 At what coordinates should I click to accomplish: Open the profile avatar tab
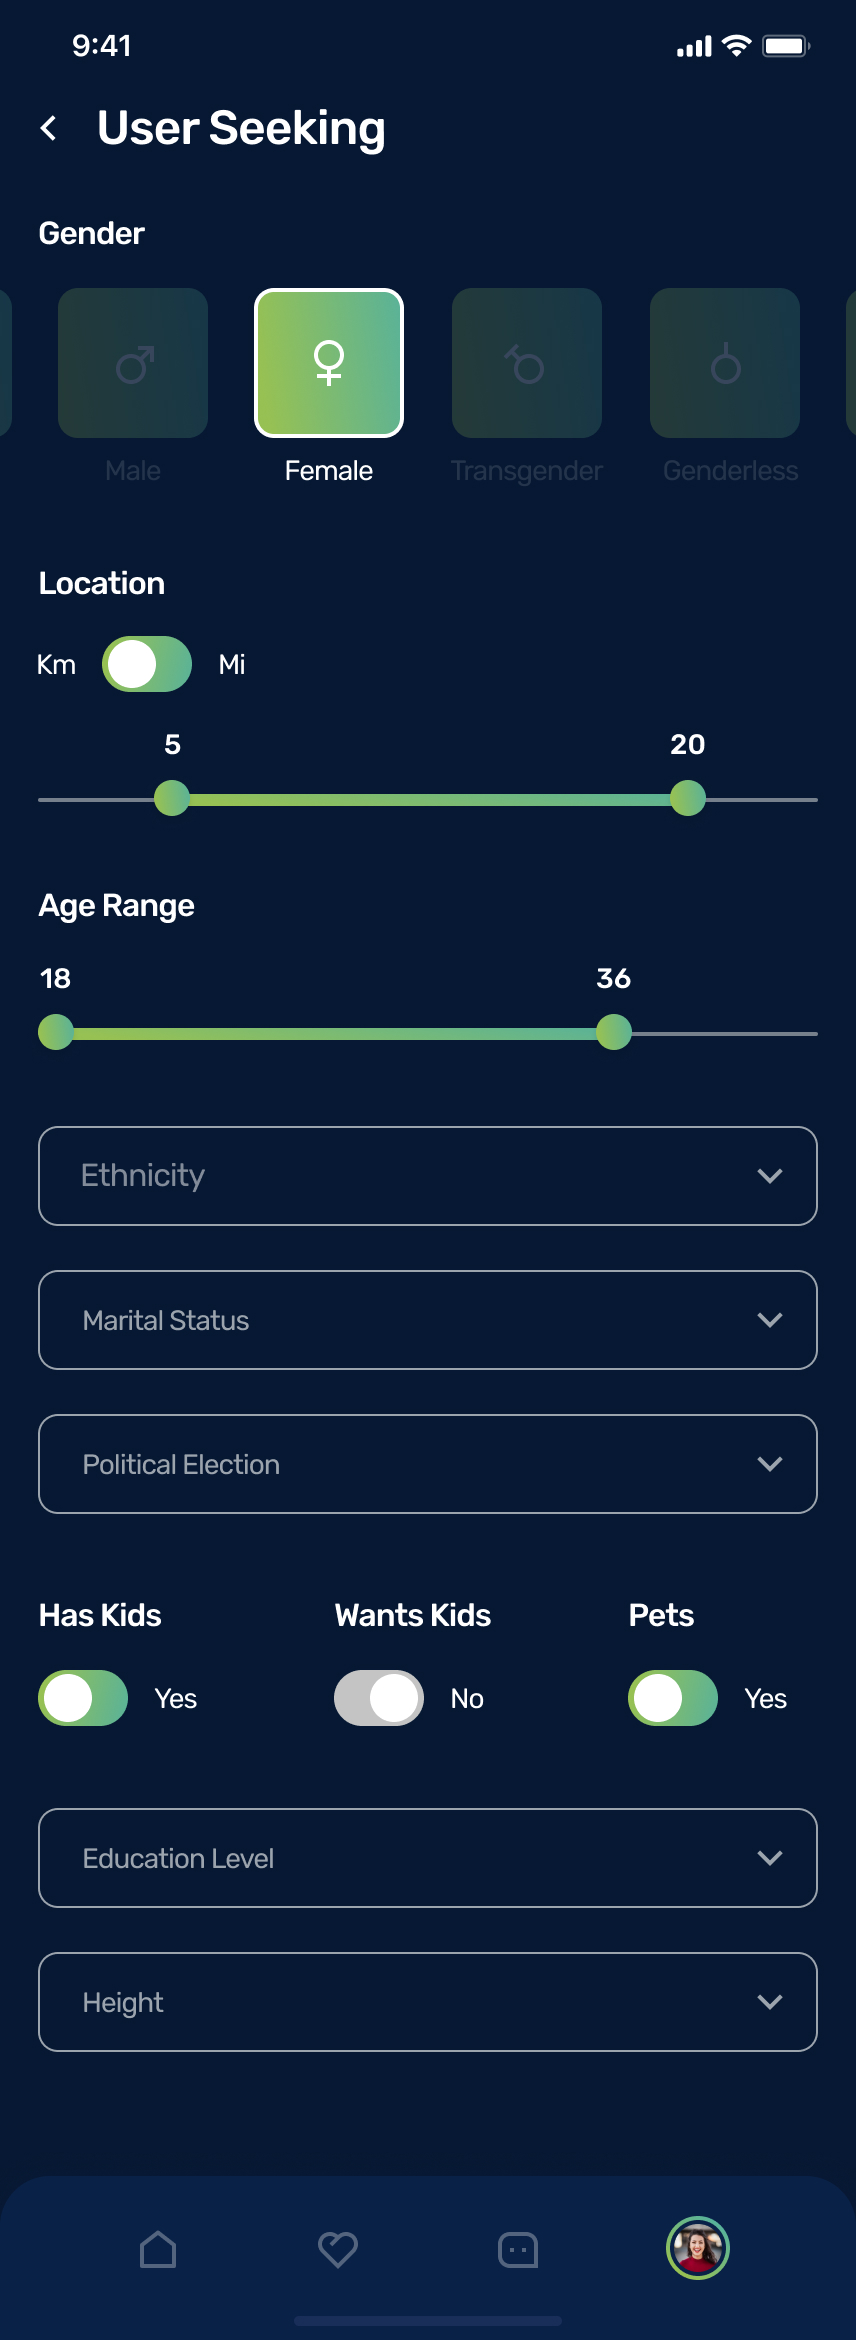[698, 2248]
